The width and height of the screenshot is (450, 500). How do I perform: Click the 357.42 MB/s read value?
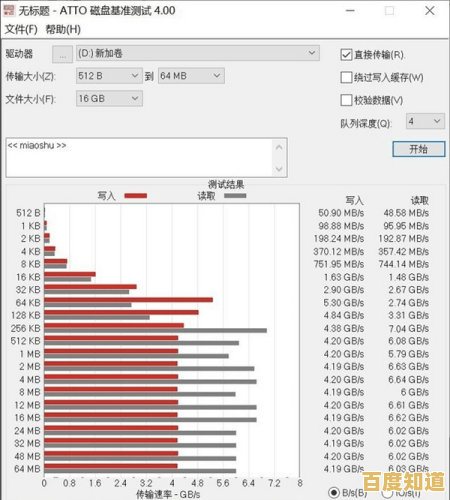tap(404, 252)
